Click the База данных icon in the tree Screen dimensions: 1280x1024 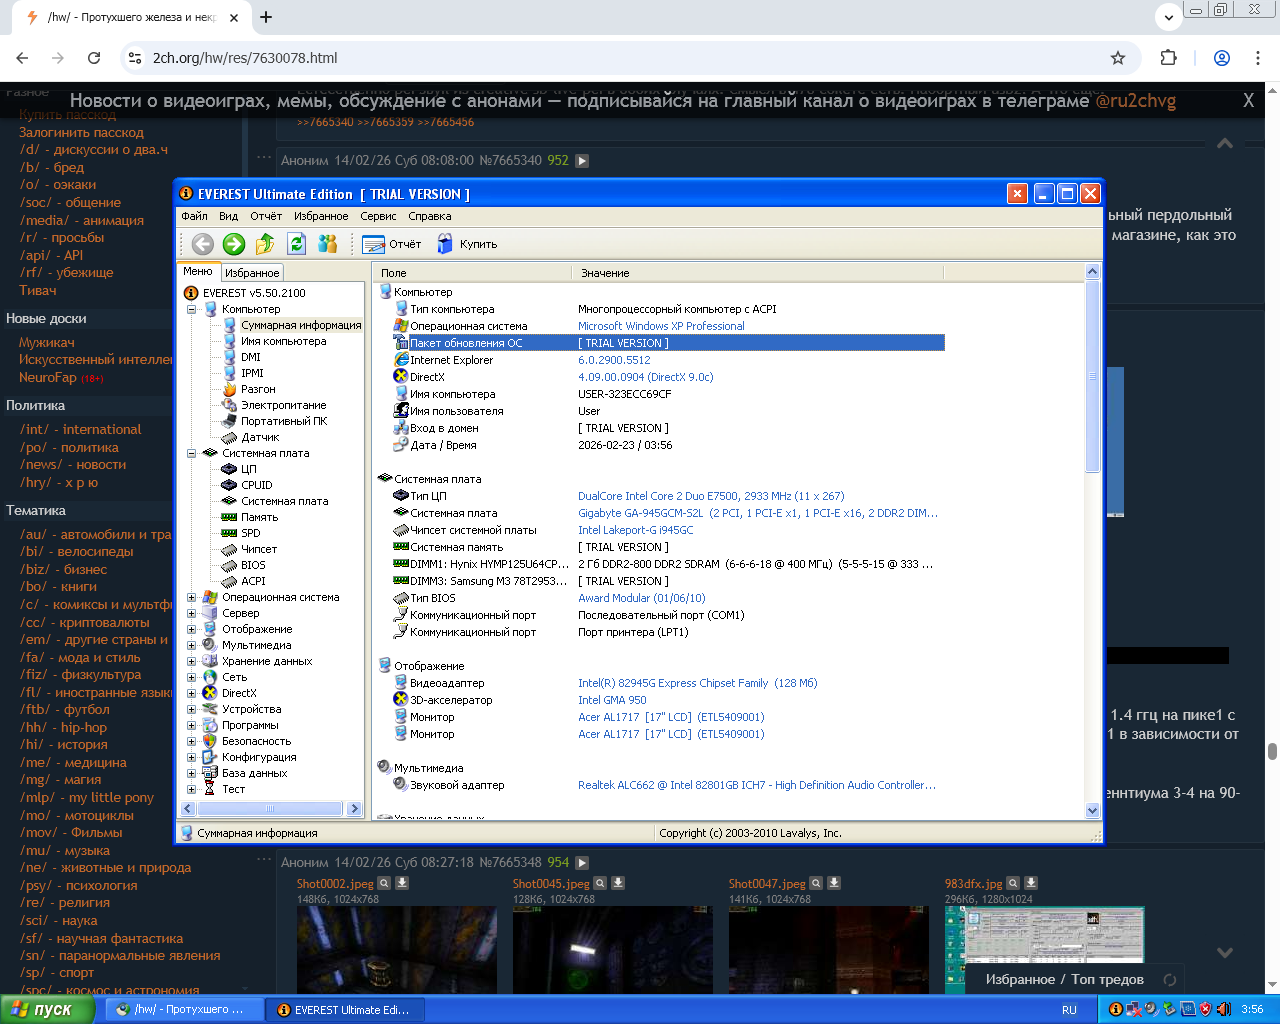click(210, 773)
